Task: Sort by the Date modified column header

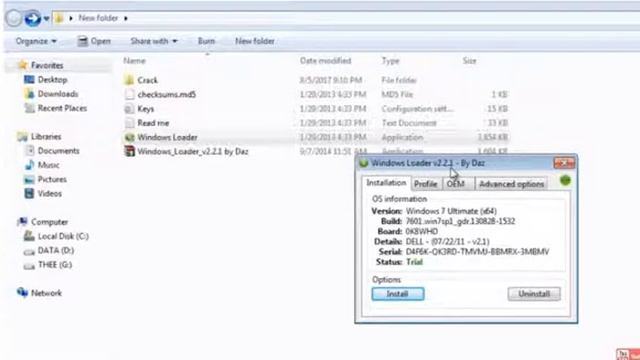Action: point(325,61)
